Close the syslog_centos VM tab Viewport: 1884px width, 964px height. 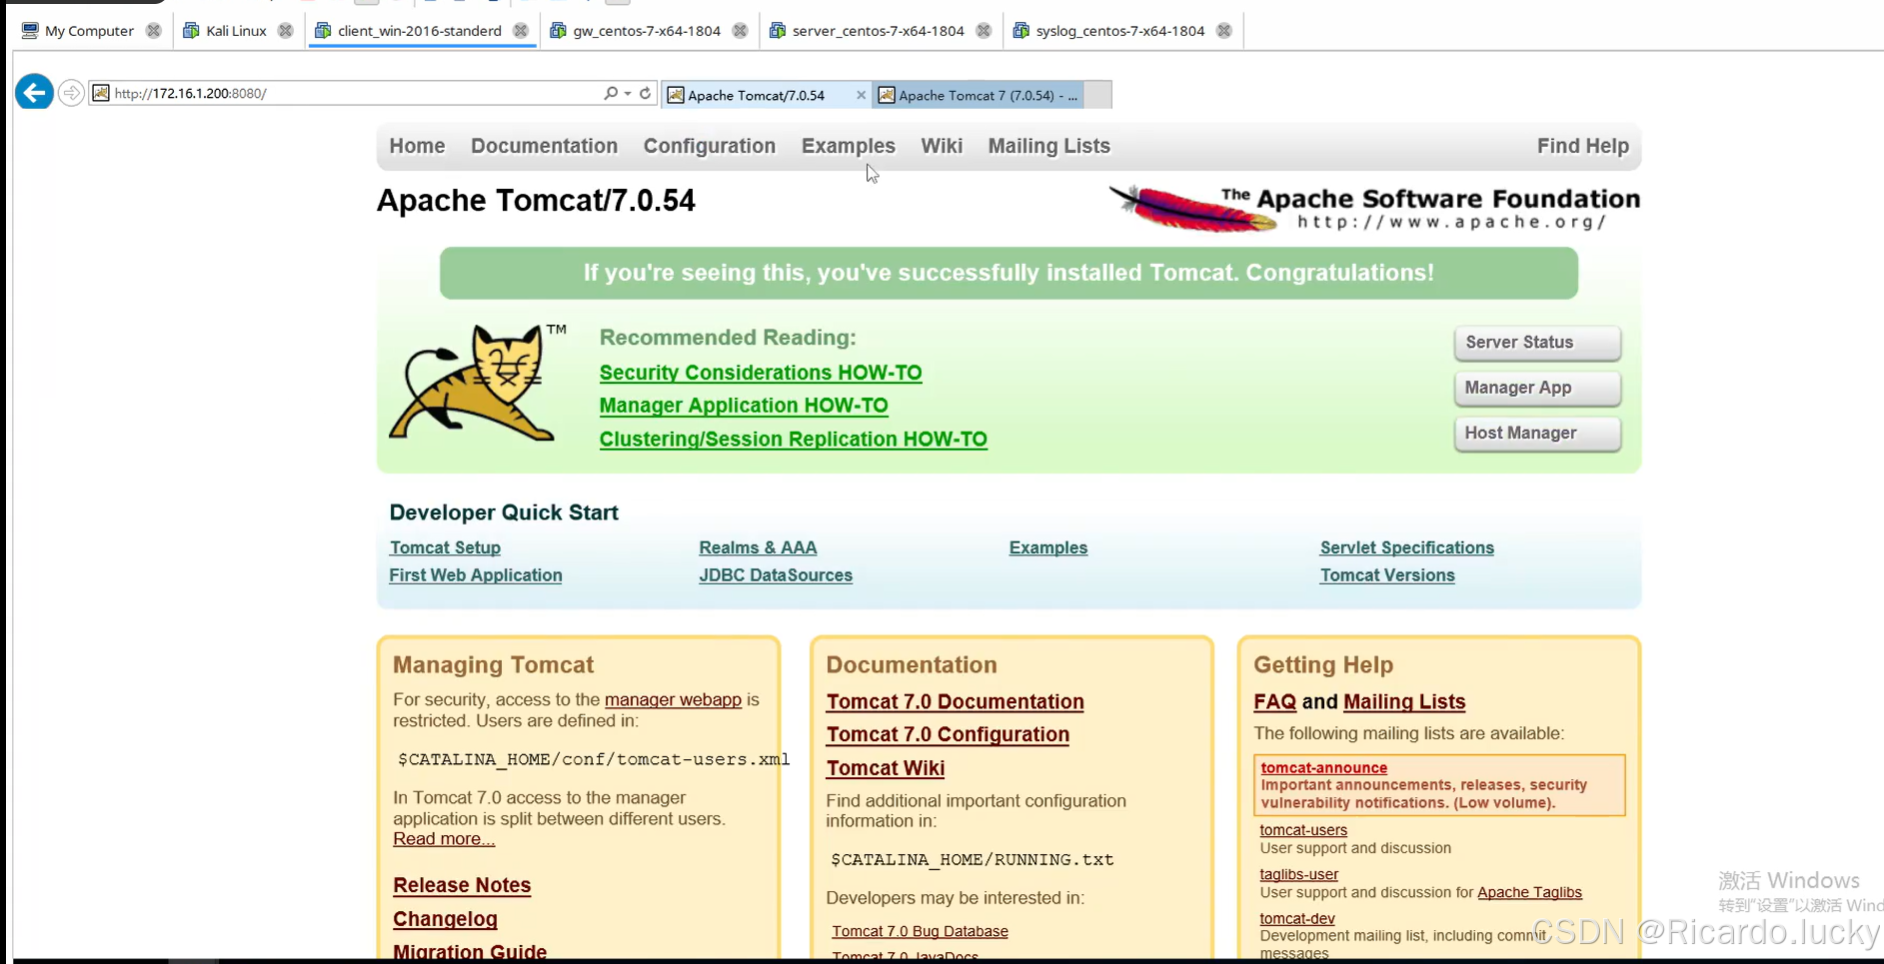coord(1224,31)
